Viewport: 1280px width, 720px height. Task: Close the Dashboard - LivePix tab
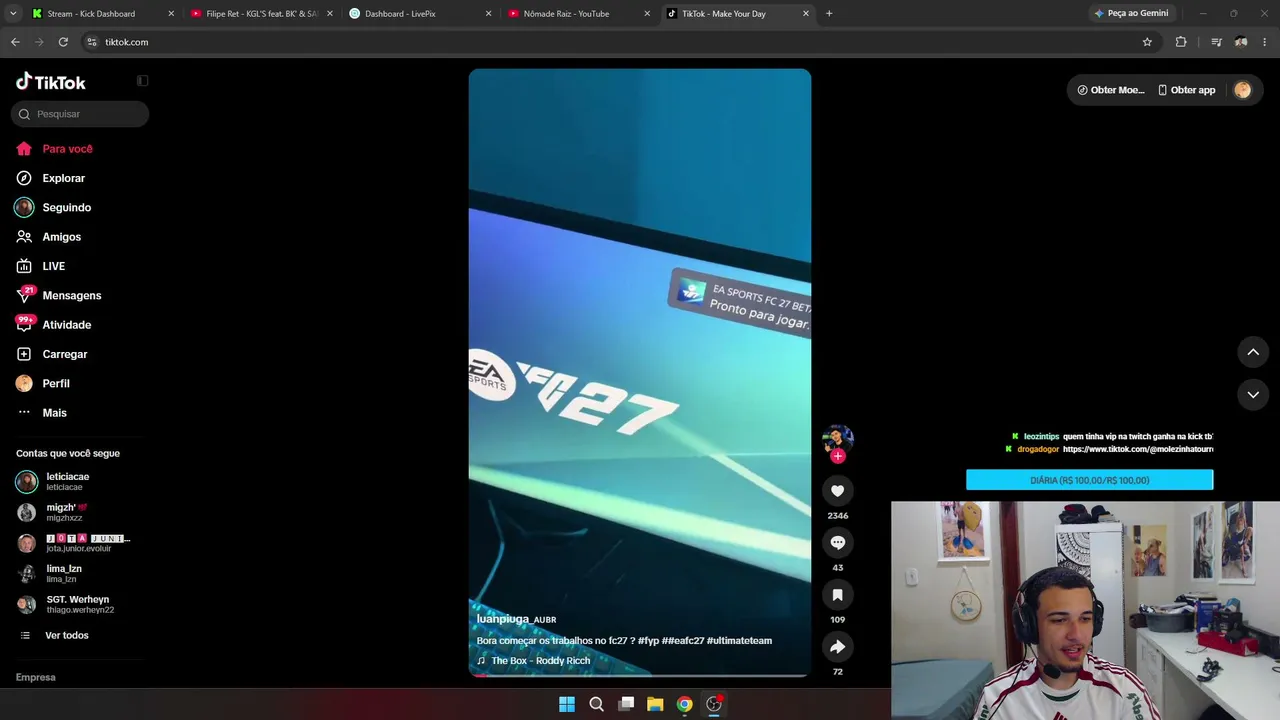click(488, 14)
